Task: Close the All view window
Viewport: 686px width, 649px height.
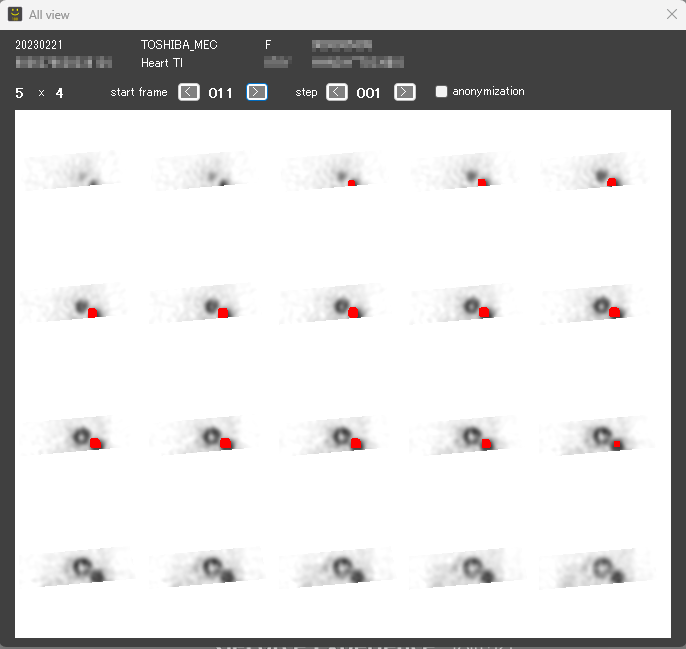Action: pos(671,15)
